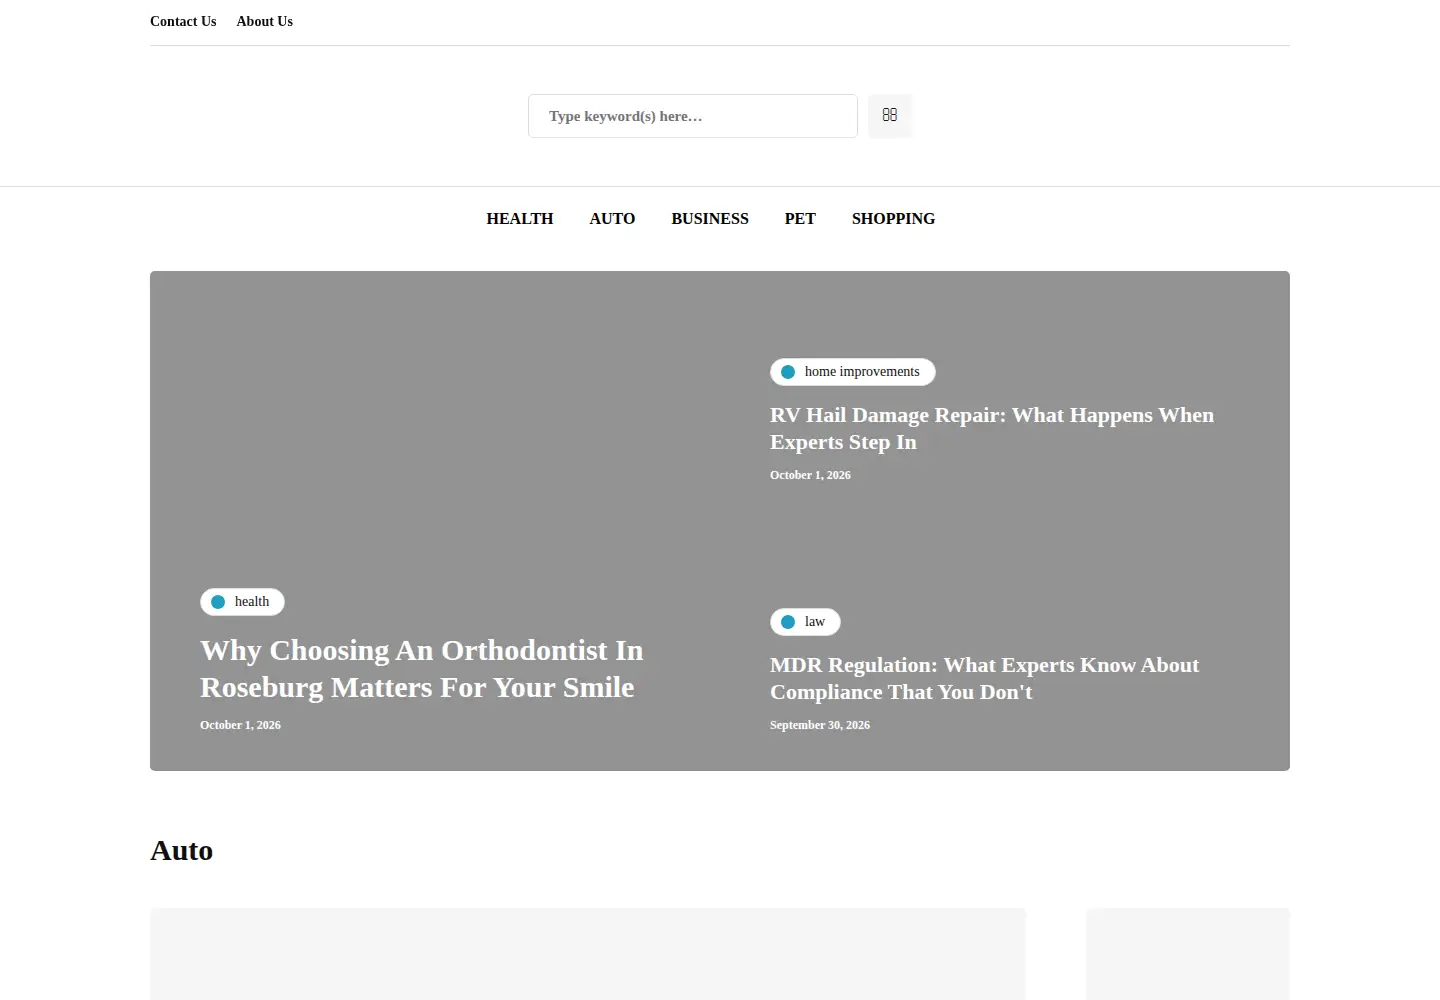The image size is (1440, 1000).
Task: Click the September 30, 2026 date
Action: click(820, 725)
